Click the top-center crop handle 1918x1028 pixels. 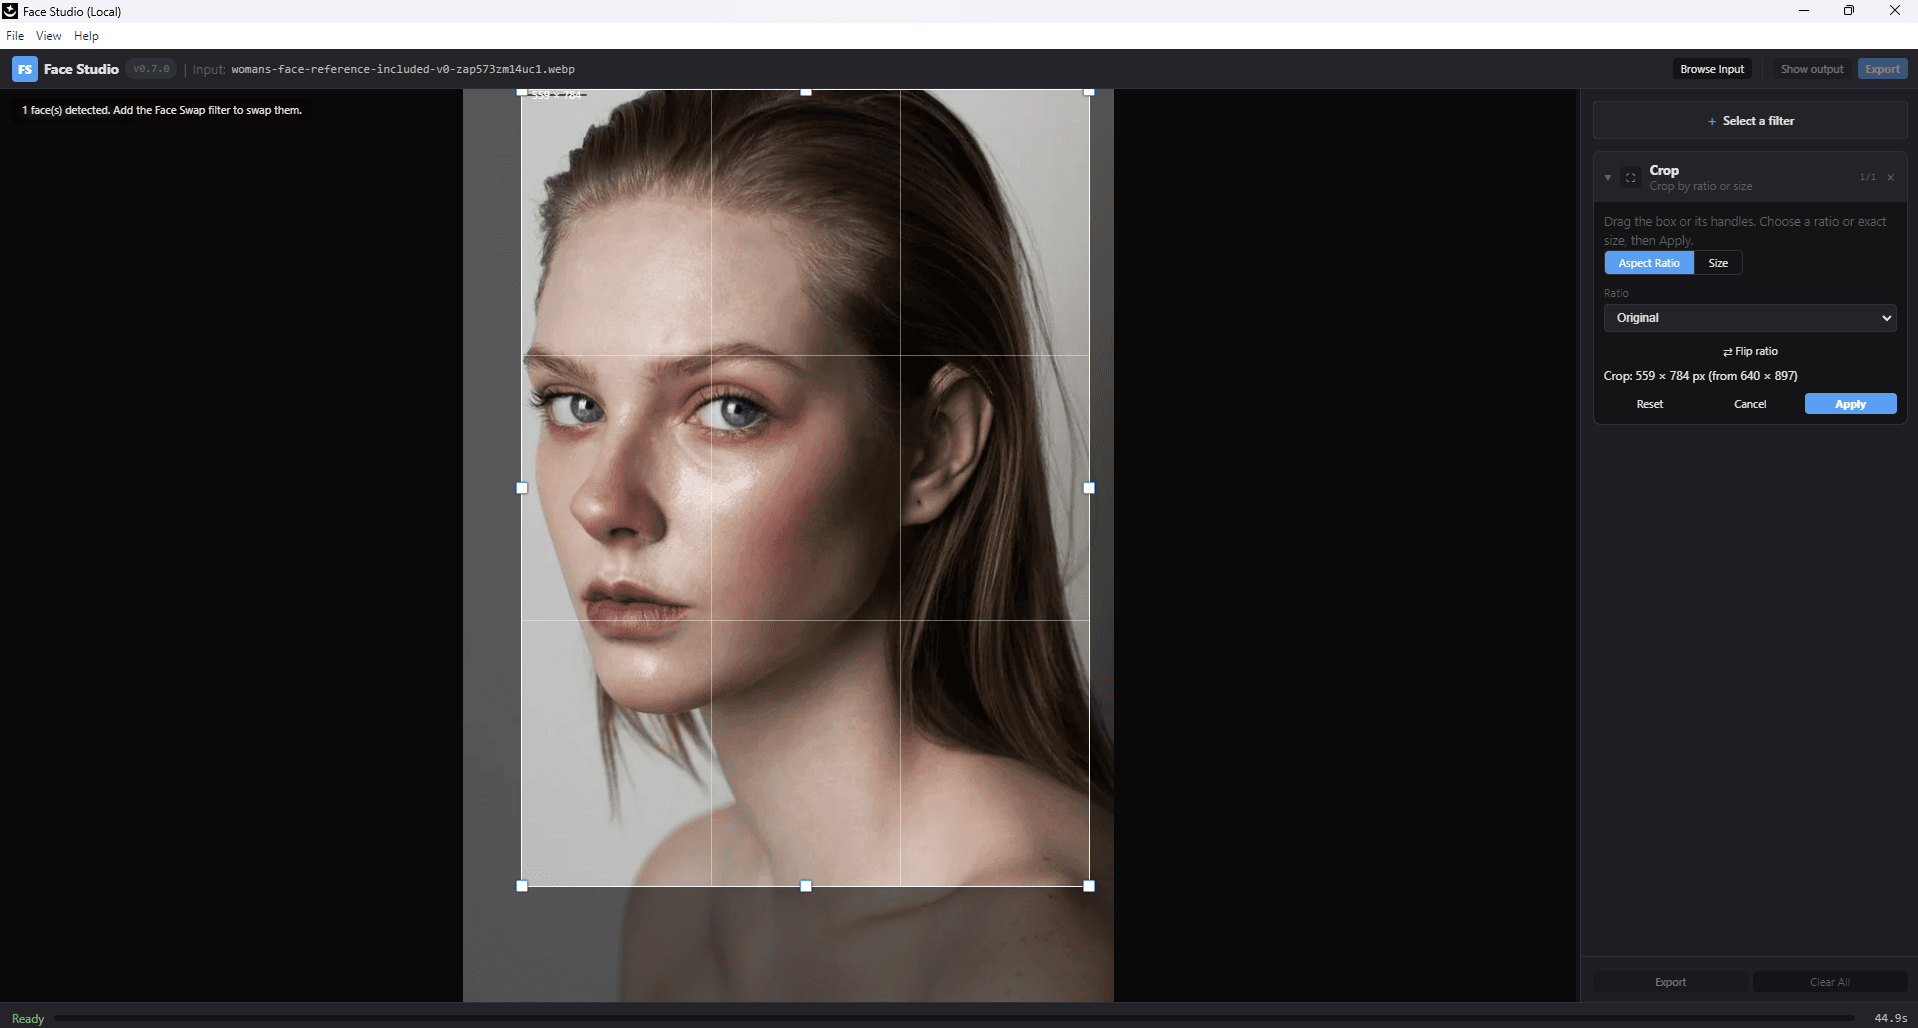coord(806,91)
